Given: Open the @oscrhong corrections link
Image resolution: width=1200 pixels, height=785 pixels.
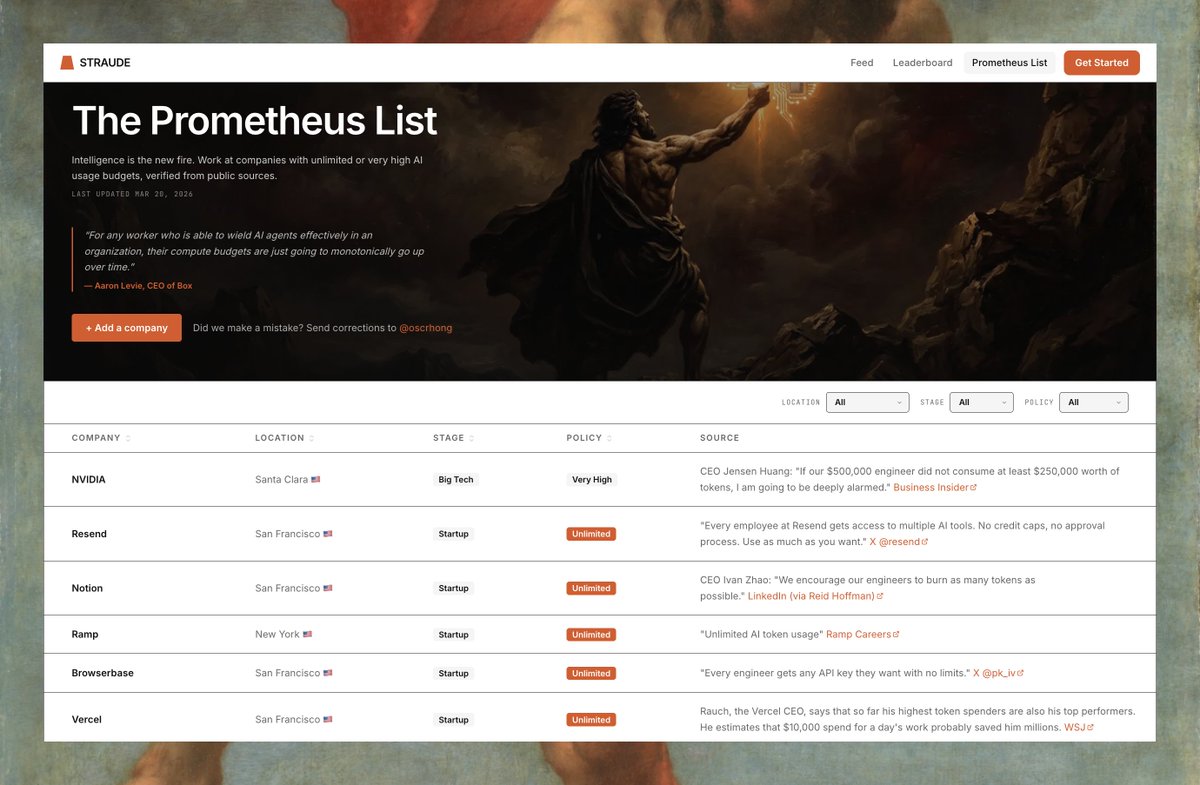Looking at the screenshot, I should pyautogui.click(x=426, y=328).
